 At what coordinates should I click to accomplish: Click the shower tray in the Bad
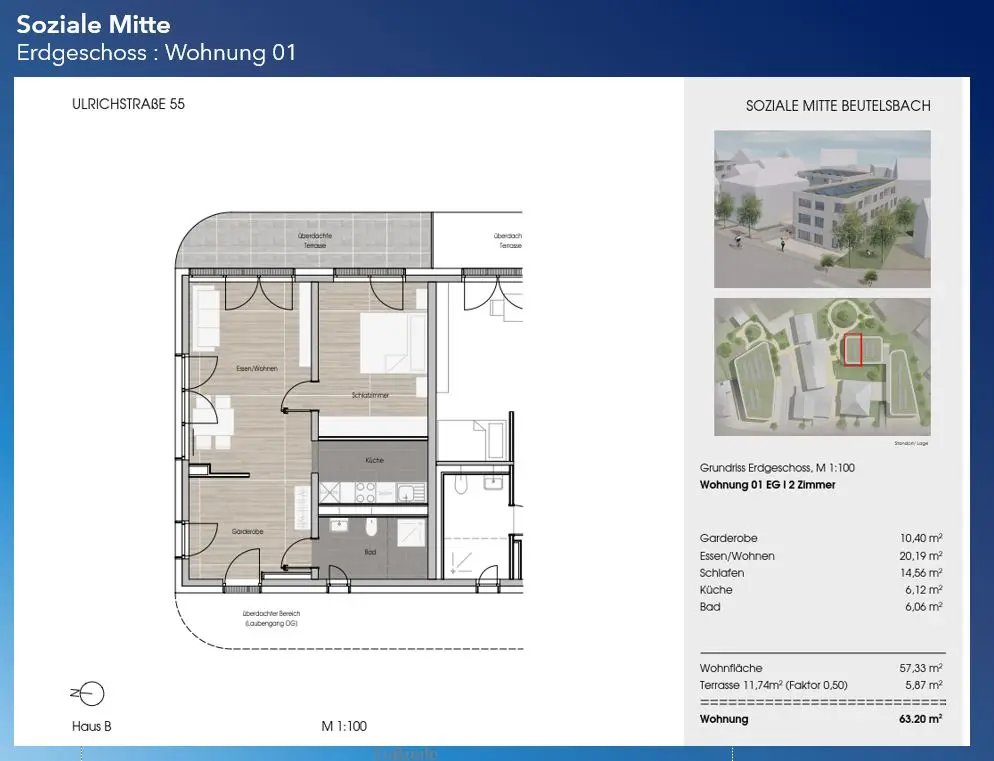[410, 535]
